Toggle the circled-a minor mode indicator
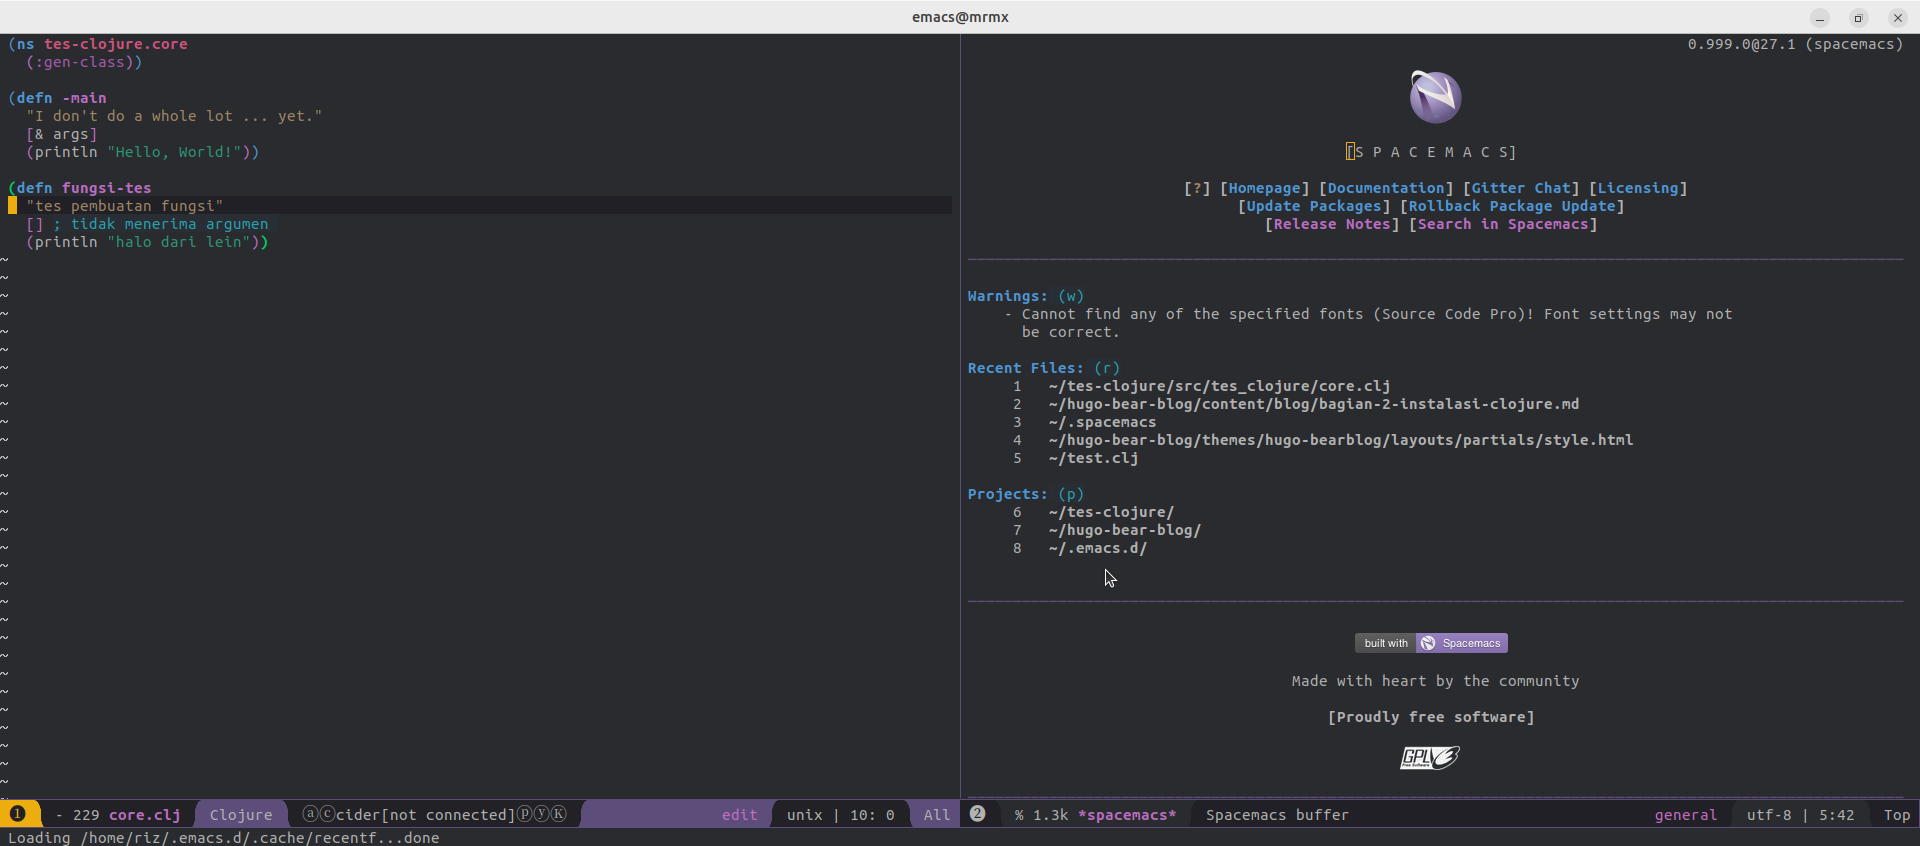1920x846 pixels. 310,814
